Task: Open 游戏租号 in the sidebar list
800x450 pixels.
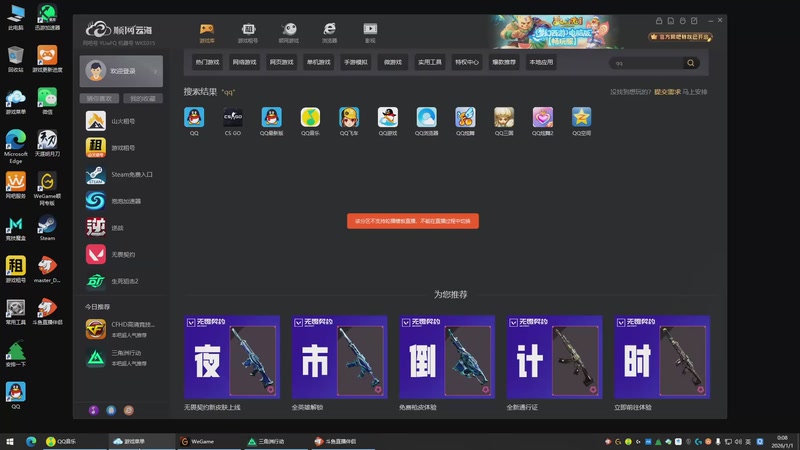Action: 121,147
